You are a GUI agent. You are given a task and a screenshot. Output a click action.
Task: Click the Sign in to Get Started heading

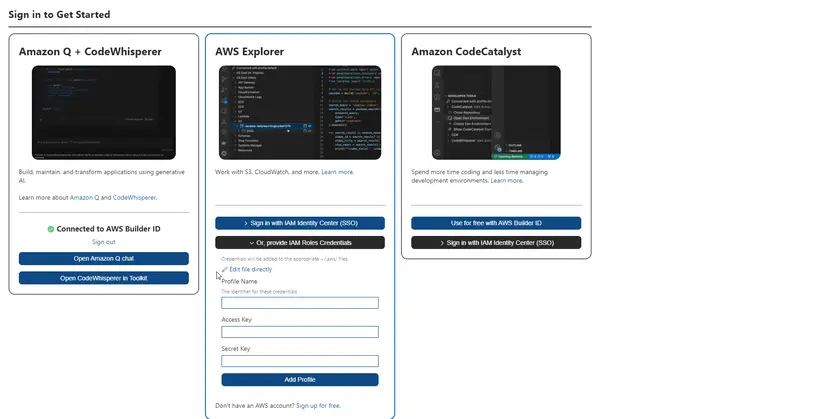click(59, 15)
